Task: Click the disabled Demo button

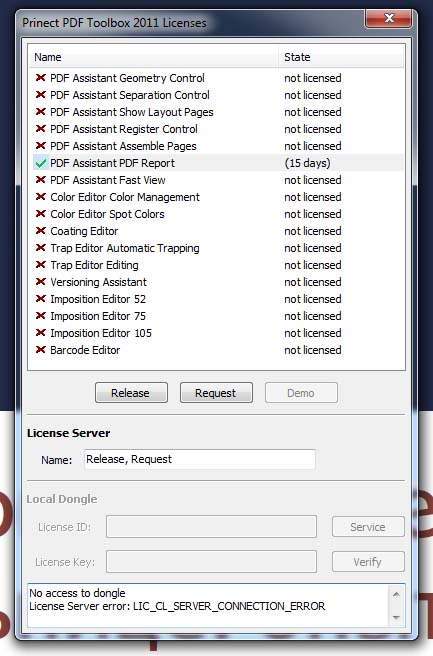Action: coord(301,393)
